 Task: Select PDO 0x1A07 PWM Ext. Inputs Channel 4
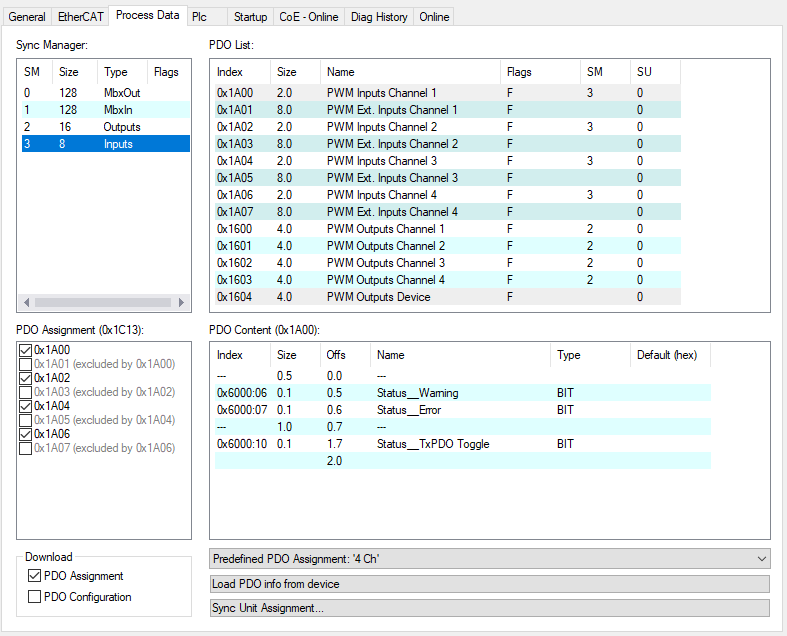click(448, 212)
